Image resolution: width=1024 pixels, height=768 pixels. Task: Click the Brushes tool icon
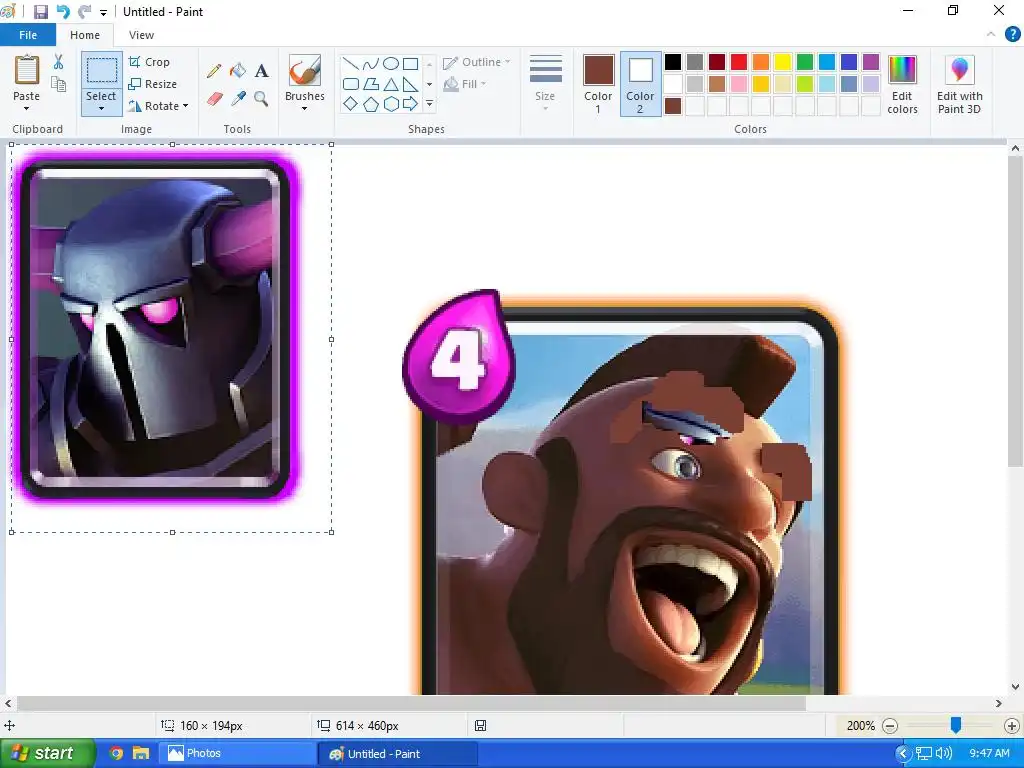305,70
